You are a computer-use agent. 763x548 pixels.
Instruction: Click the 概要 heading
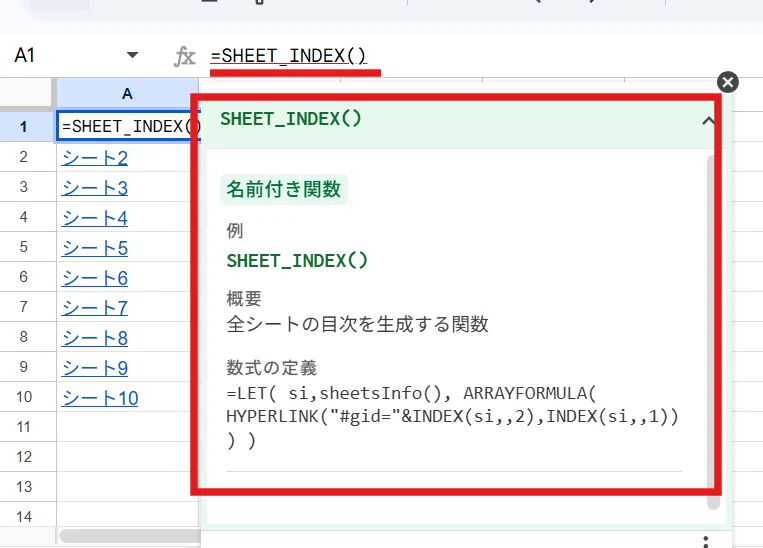coord(244,298)
